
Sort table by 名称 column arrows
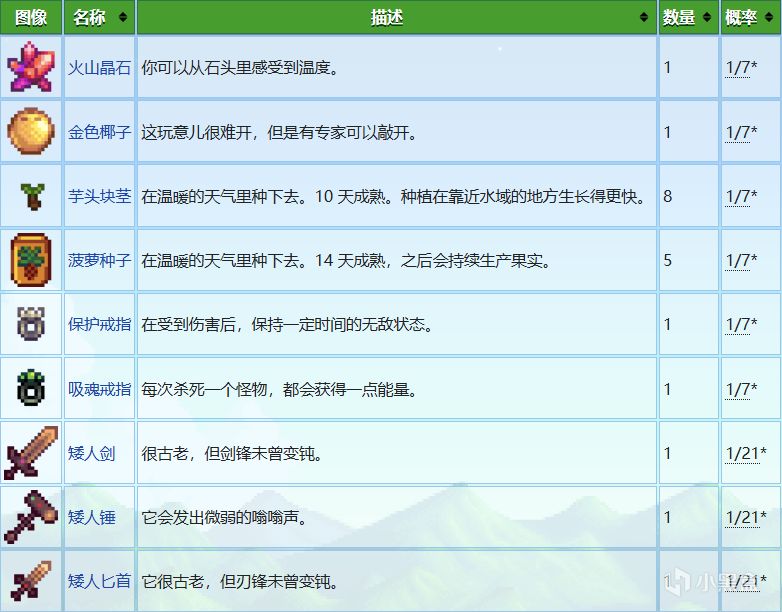pos(123,17)
